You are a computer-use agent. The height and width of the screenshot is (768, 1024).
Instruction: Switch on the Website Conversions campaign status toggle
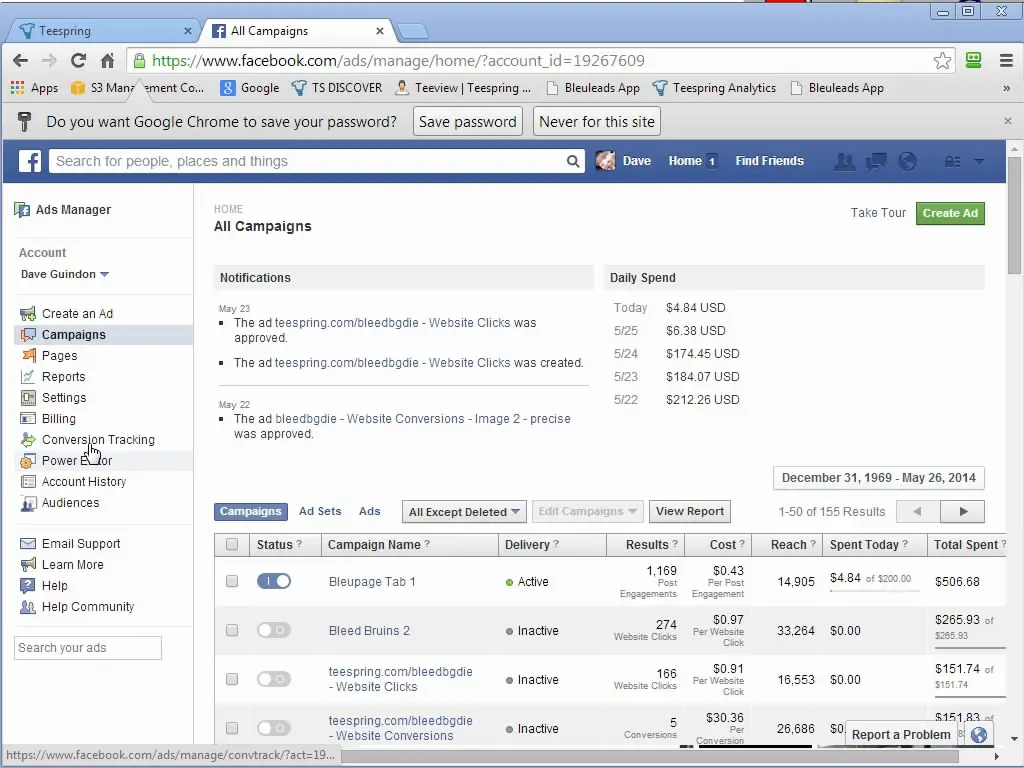[x=274, y=728]
